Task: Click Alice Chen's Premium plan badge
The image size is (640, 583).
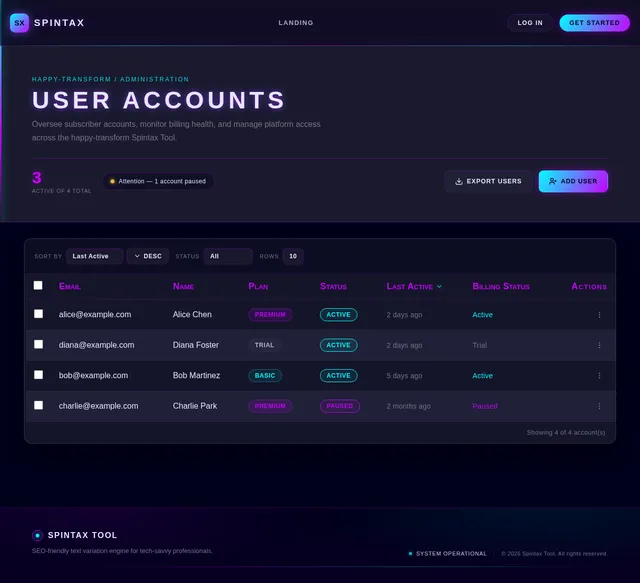Action: coord(270,315)
